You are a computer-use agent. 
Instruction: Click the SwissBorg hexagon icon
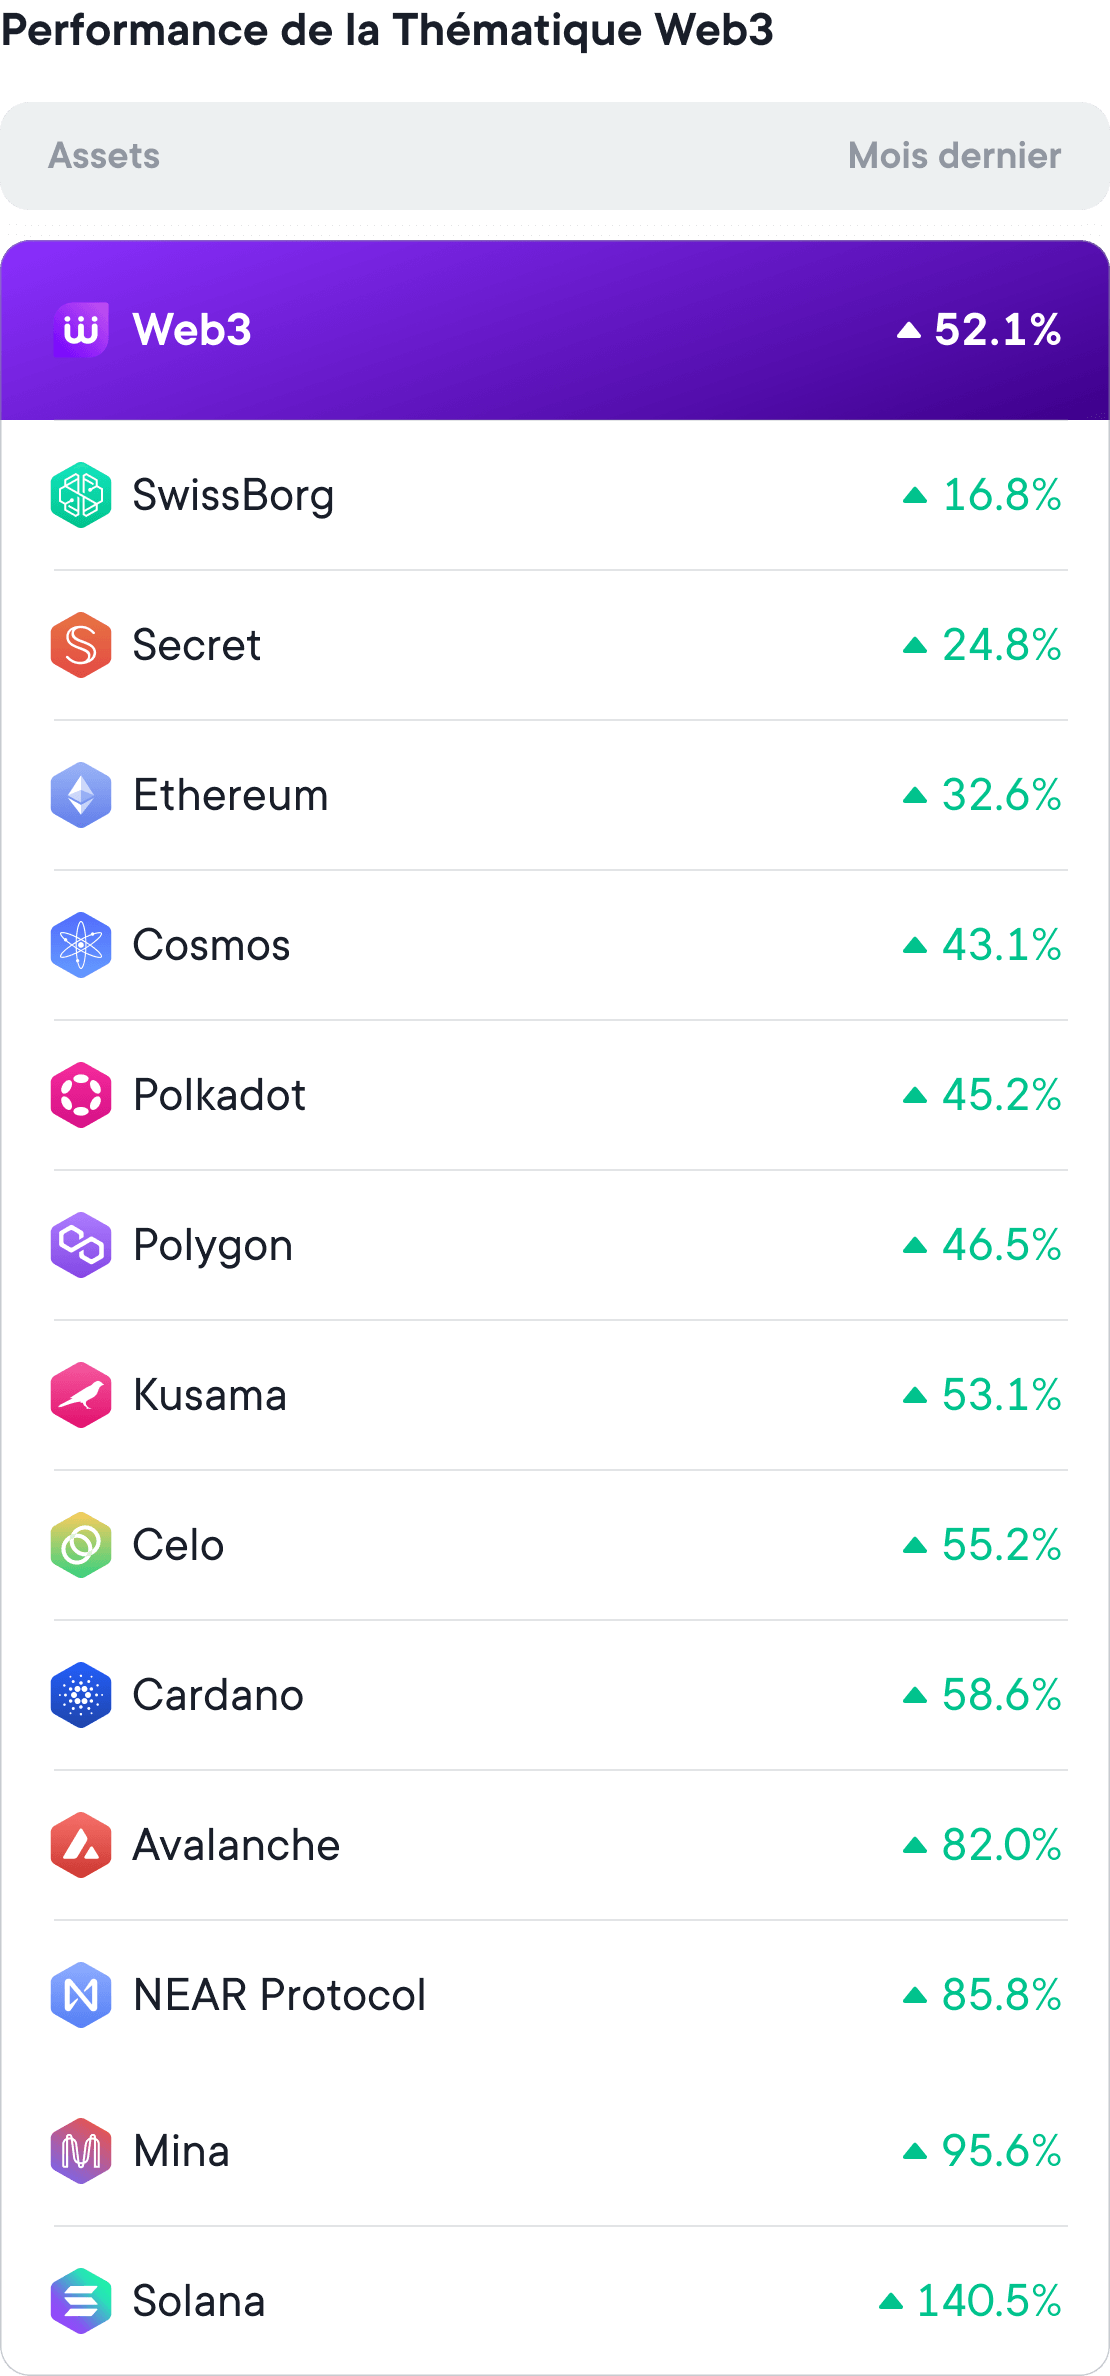click(x=81, y=495)
